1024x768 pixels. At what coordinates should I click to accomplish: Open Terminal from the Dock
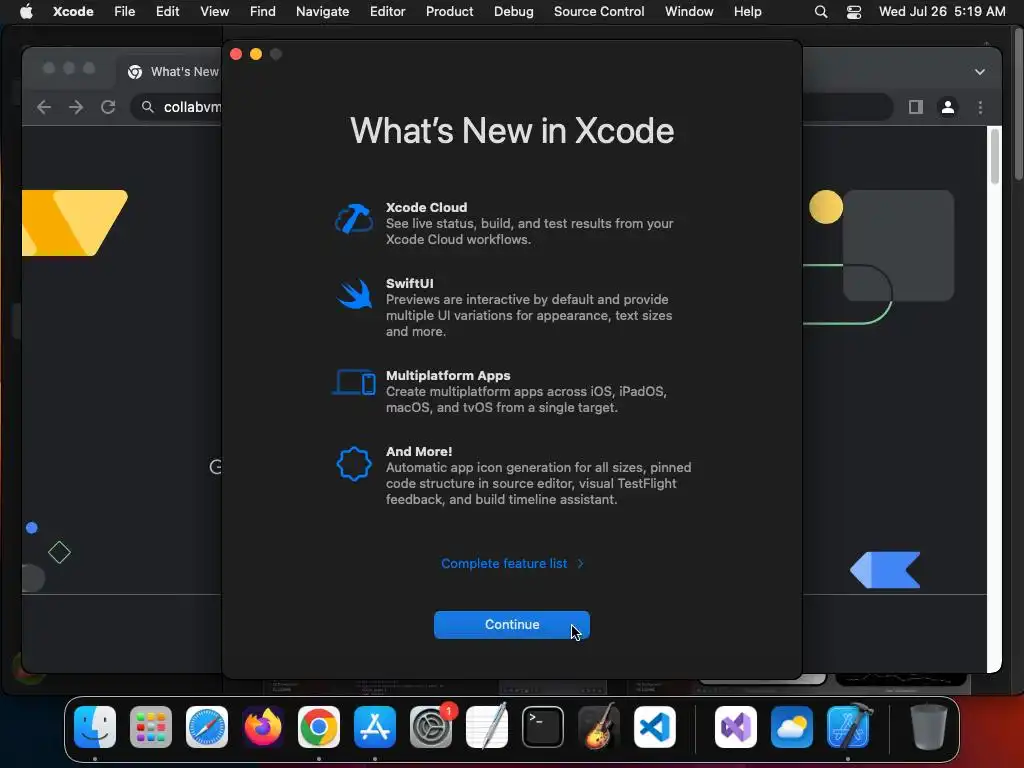pos(543,727)
